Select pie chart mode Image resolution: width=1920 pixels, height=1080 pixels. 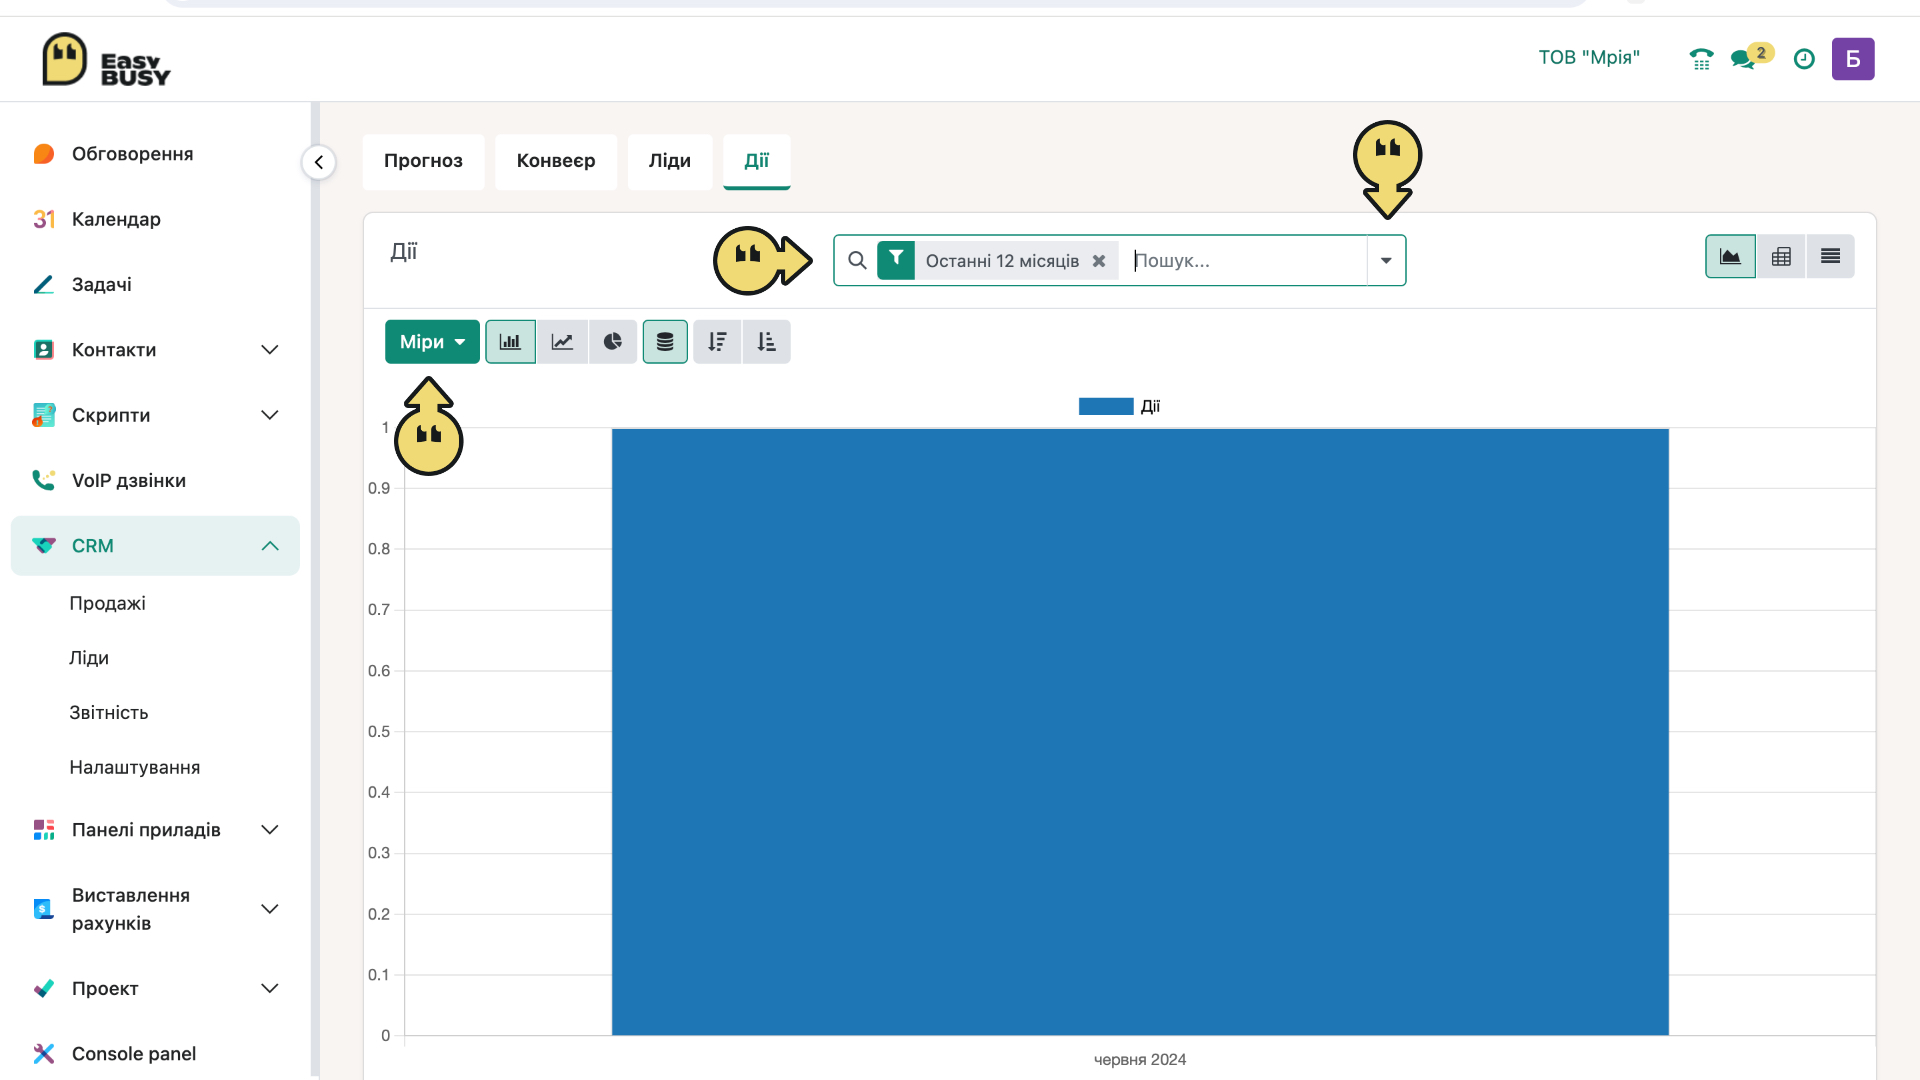click(x=613, y=342)
